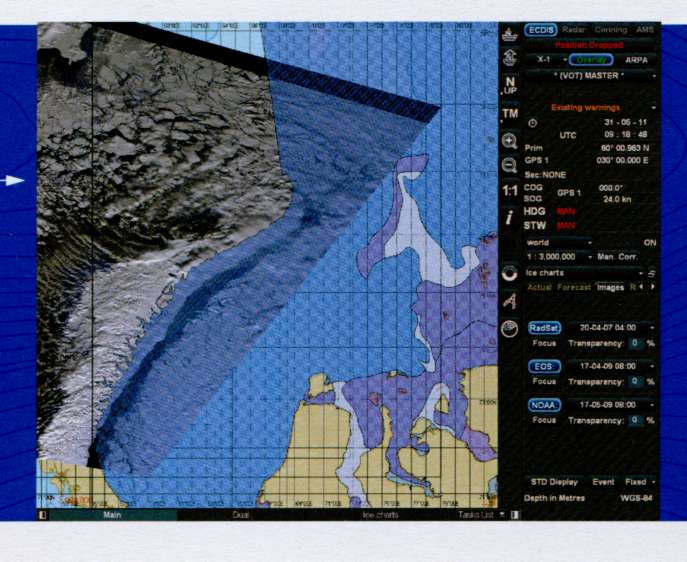
Task: Toggle the ARPA button
Action: (x=637, y=60)
